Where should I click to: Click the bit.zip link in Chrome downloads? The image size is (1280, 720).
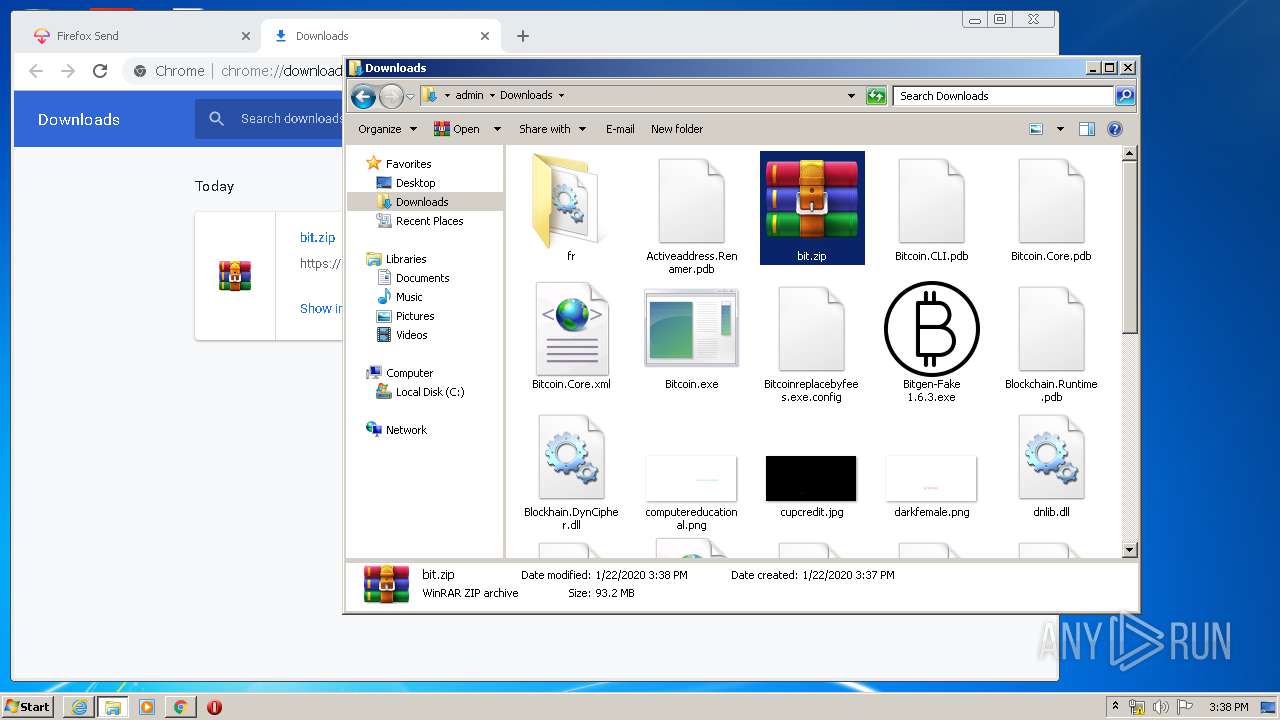click(x=317, y=238)
